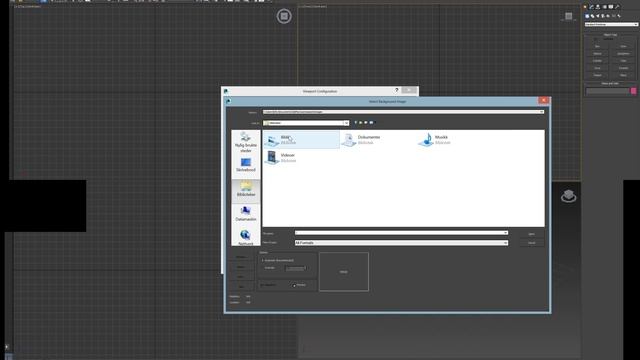Select the Systems category icon
The image size is (640, 360).
[x=619, y=16]
